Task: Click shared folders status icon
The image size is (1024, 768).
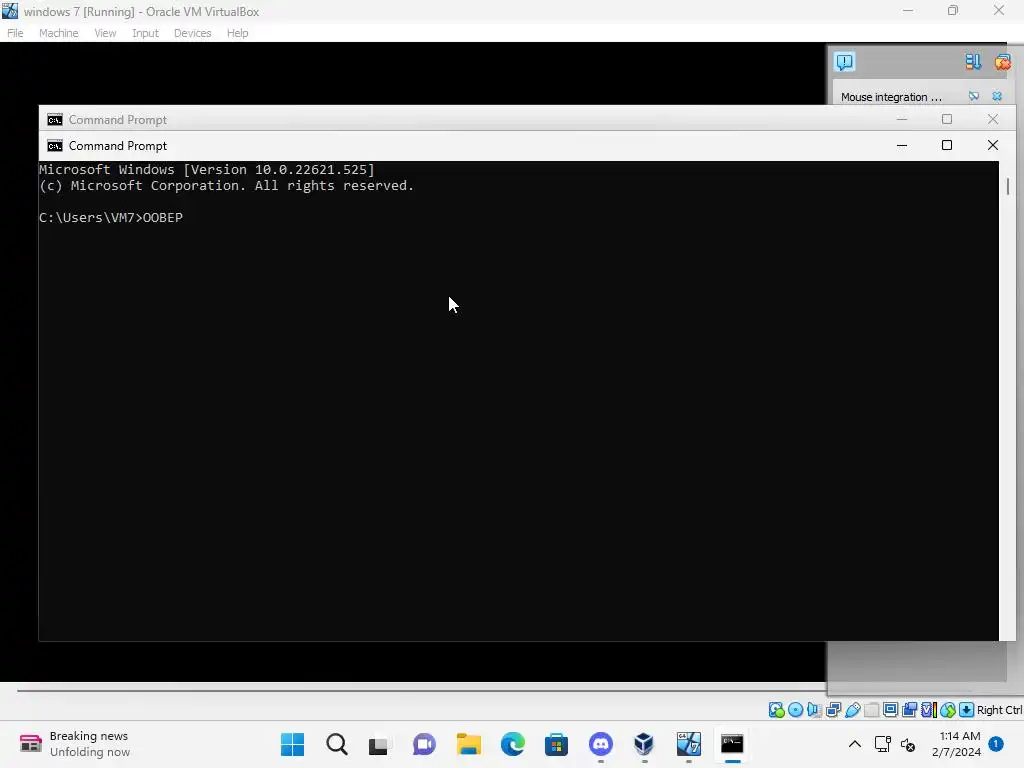Action: click(871, 710)
